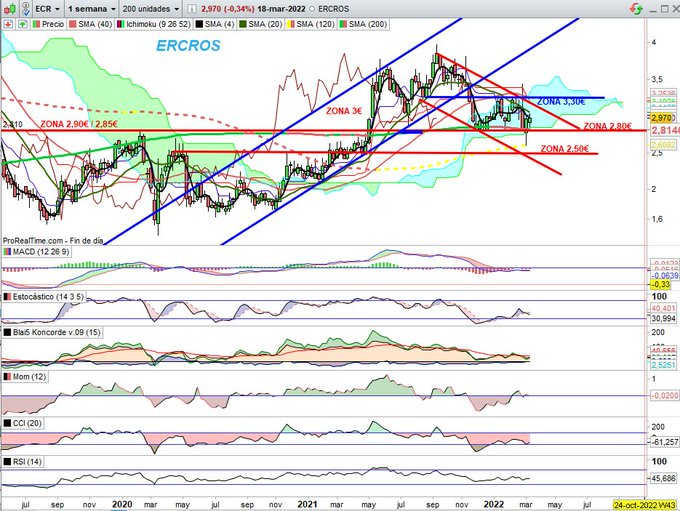Viewport: 680px width, 511px height.
Task: Click the 2,814 red price axis label
Action: 663,131
